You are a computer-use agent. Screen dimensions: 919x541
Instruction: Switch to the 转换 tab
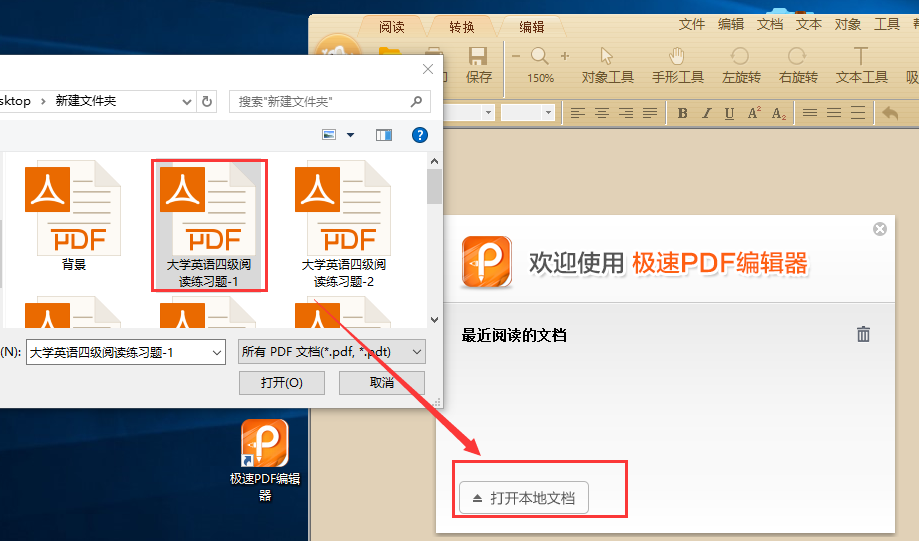point(462,27)
